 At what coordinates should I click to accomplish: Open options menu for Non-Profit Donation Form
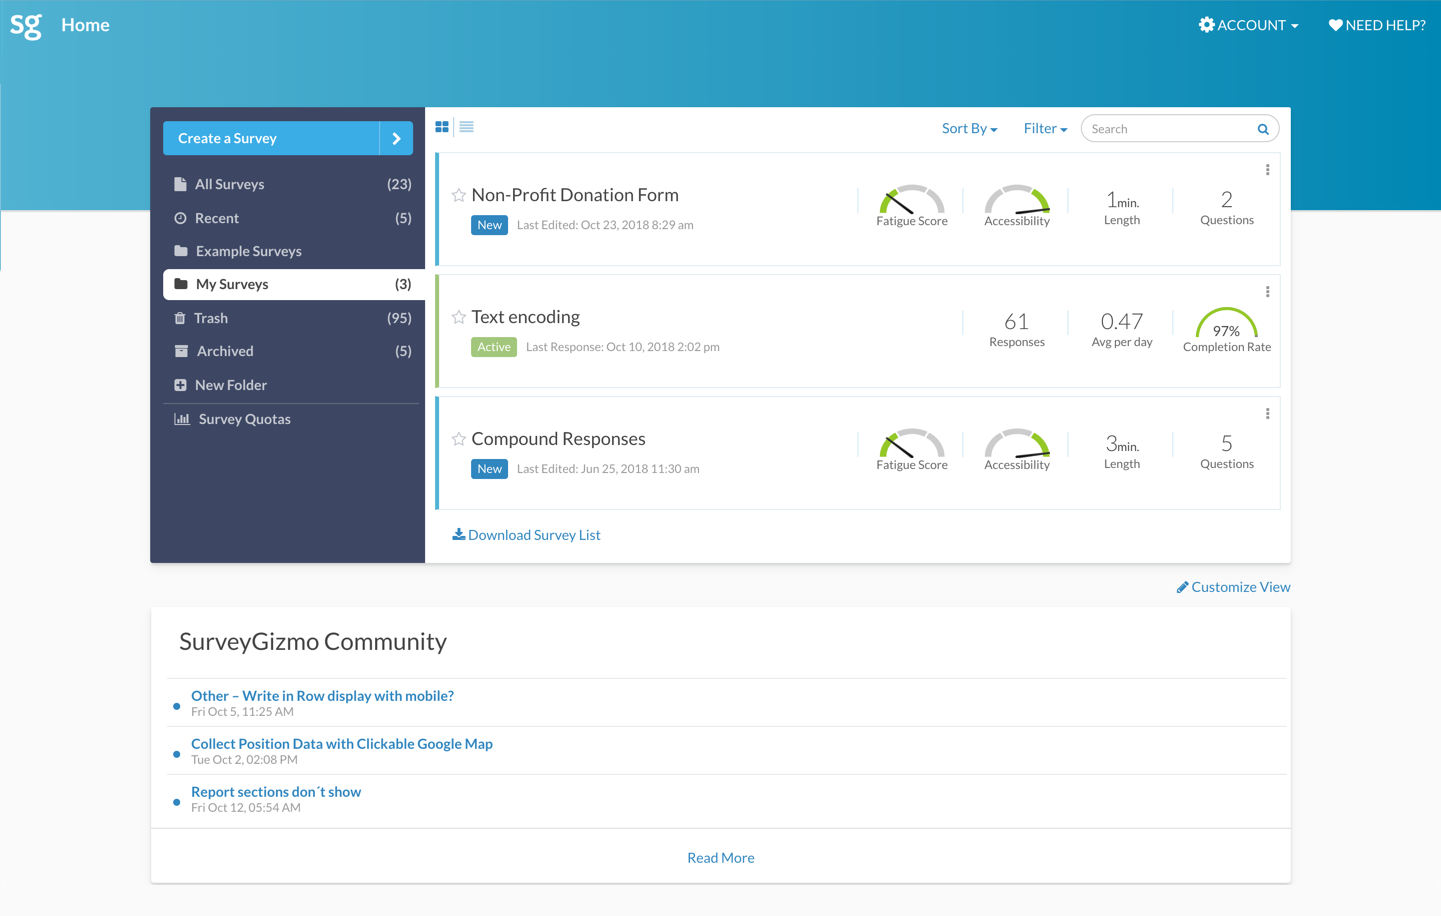1267,170
